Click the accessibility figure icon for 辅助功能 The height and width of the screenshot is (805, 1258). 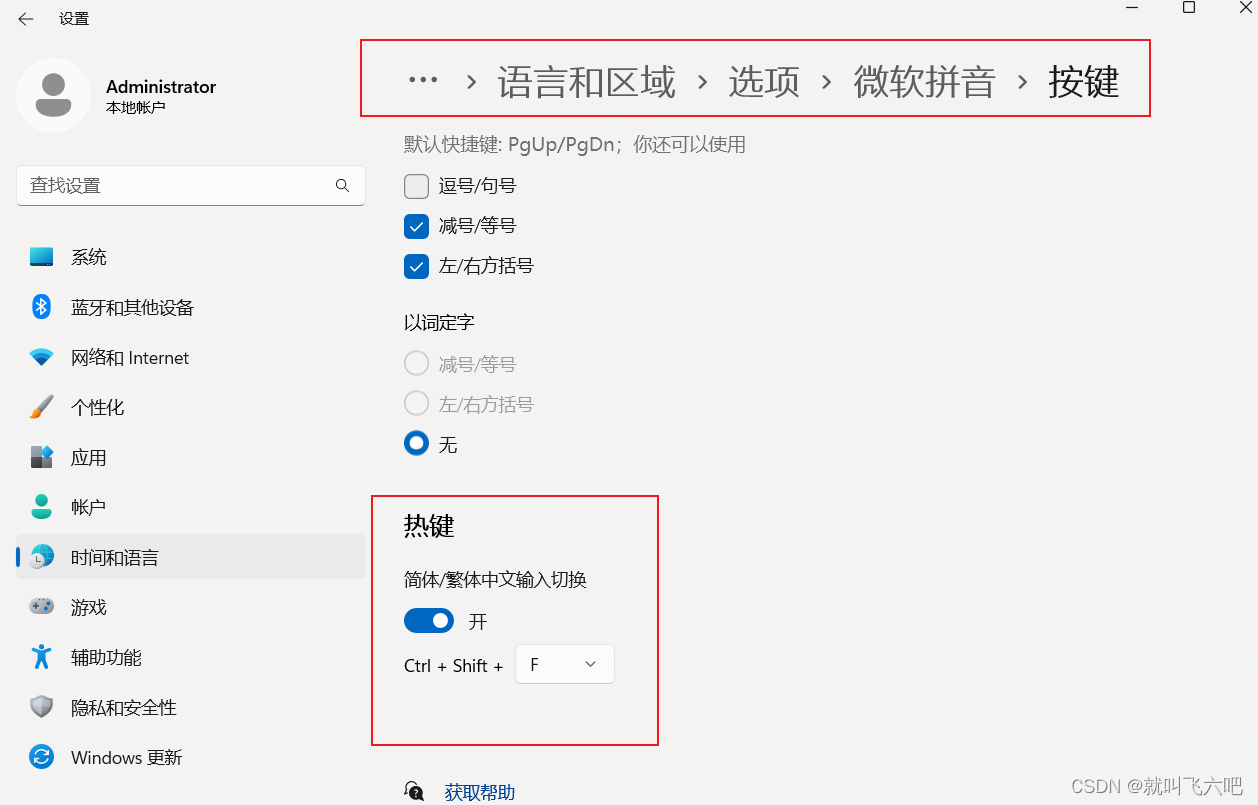tap(41, 657)
